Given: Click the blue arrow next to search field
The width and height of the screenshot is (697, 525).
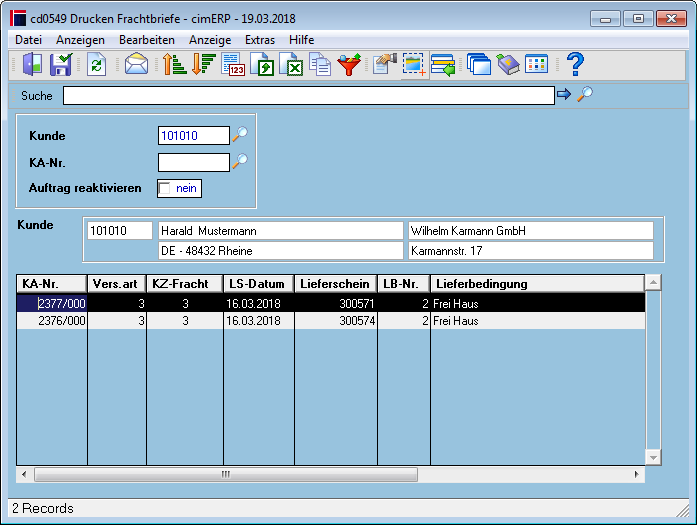Looking at the screenshot, I should (564, 94).
